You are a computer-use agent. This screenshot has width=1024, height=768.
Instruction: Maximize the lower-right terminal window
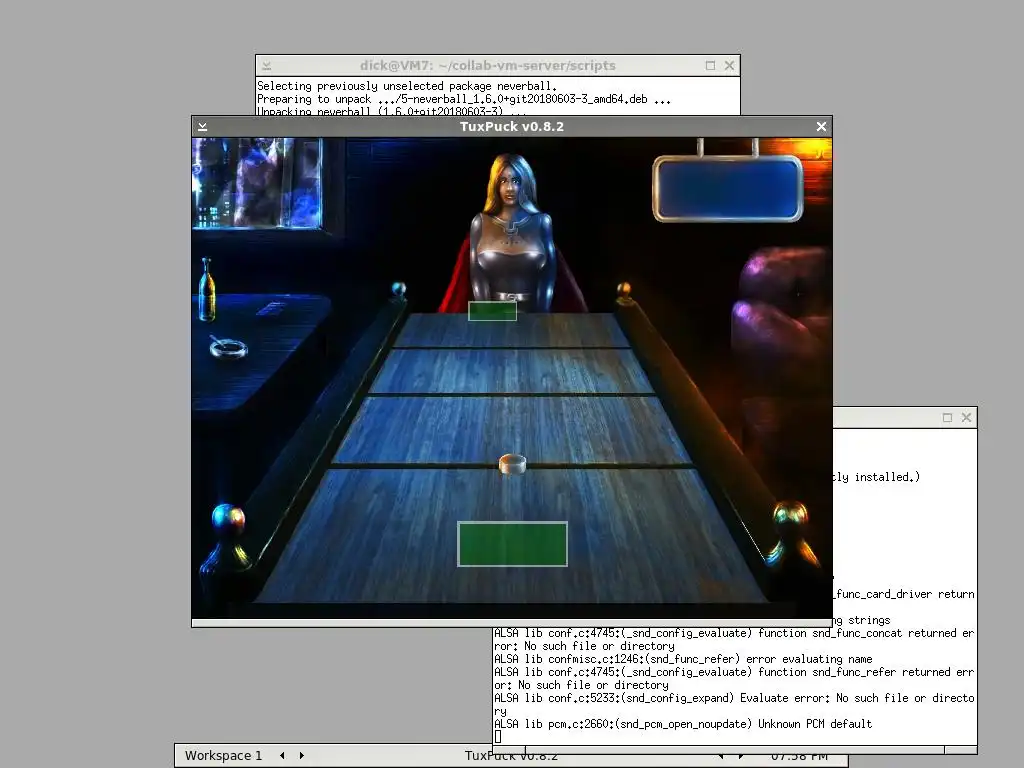pos(948,417)
